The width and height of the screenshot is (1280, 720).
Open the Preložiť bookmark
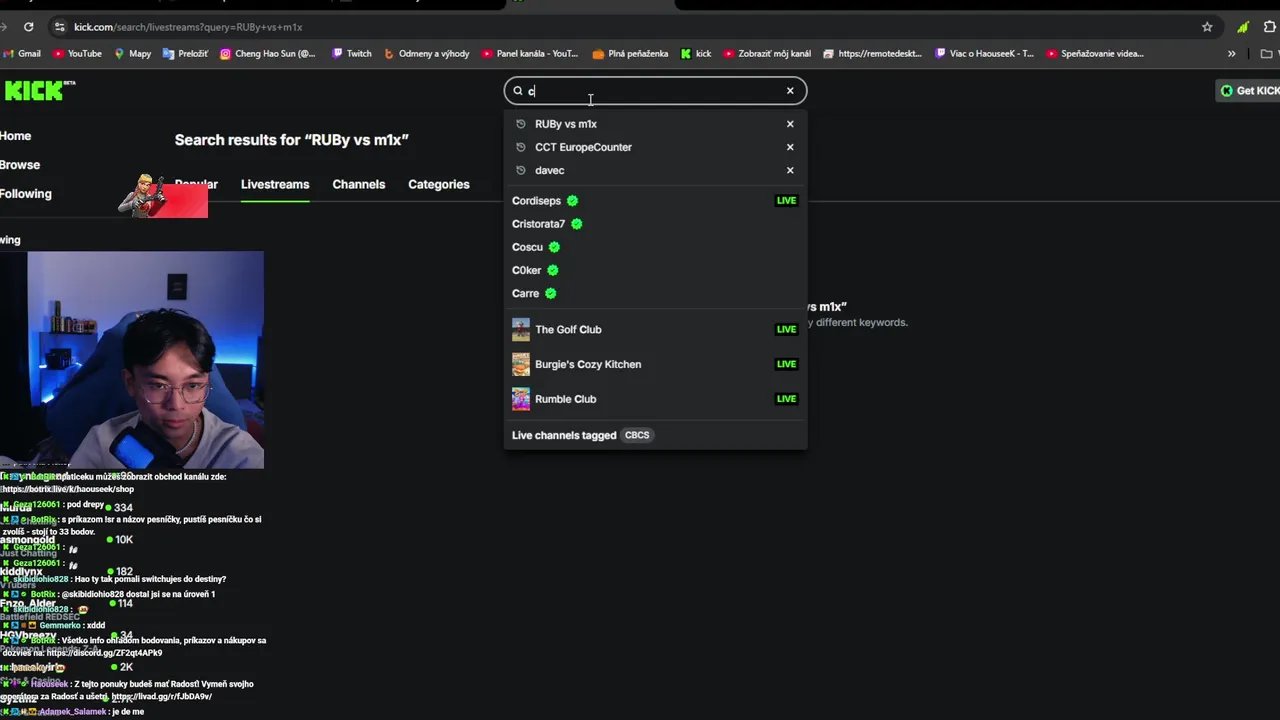[x=186, y=54]
